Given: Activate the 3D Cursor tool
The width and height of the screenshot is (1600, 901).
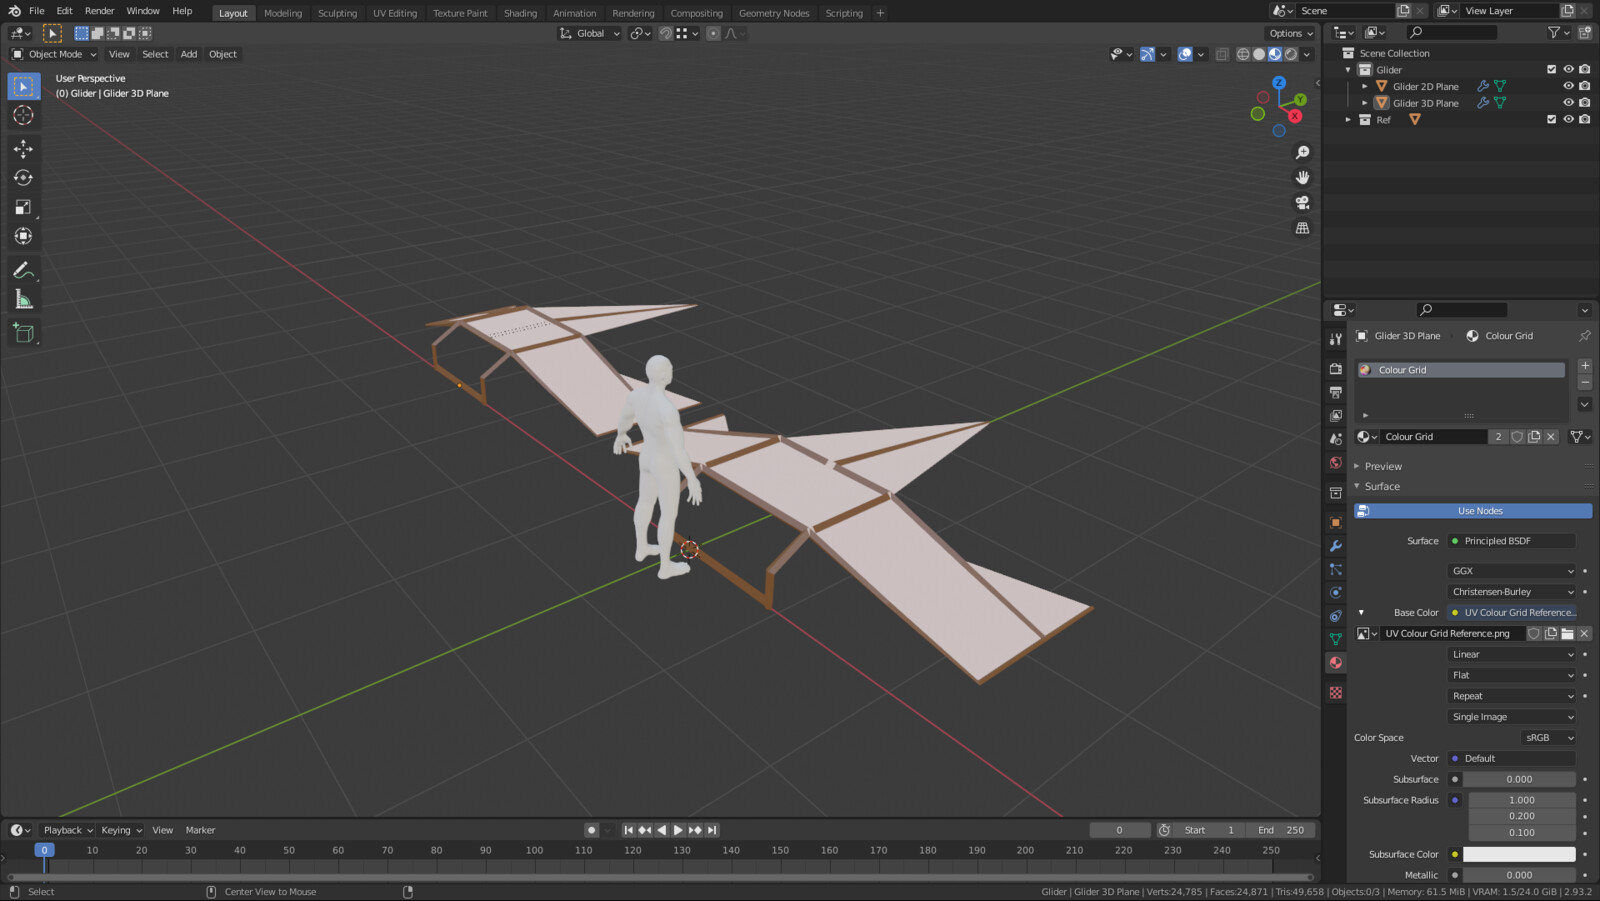Looking at the screenshot, I should (x=24, y=116).
